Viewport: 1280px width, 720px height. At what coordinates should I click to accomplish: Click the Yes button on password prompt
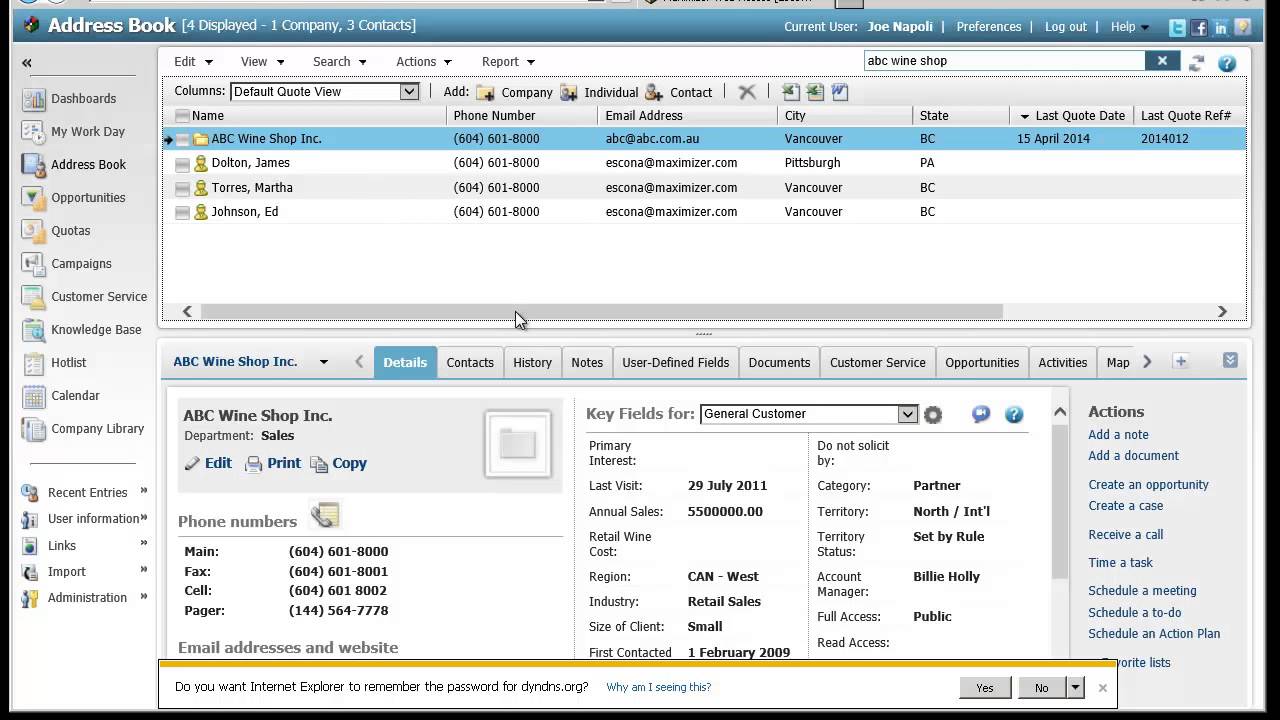pyautogui.click(x=985, y=687)
